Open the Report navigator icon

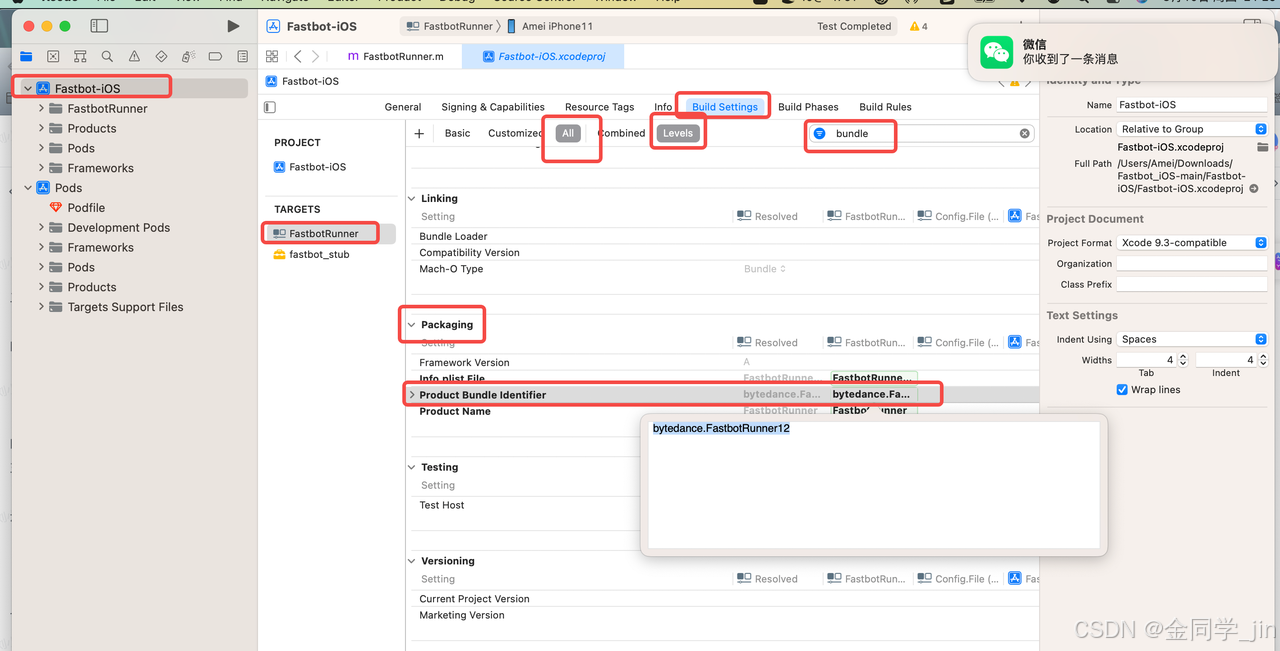click(x=243, y=57)
